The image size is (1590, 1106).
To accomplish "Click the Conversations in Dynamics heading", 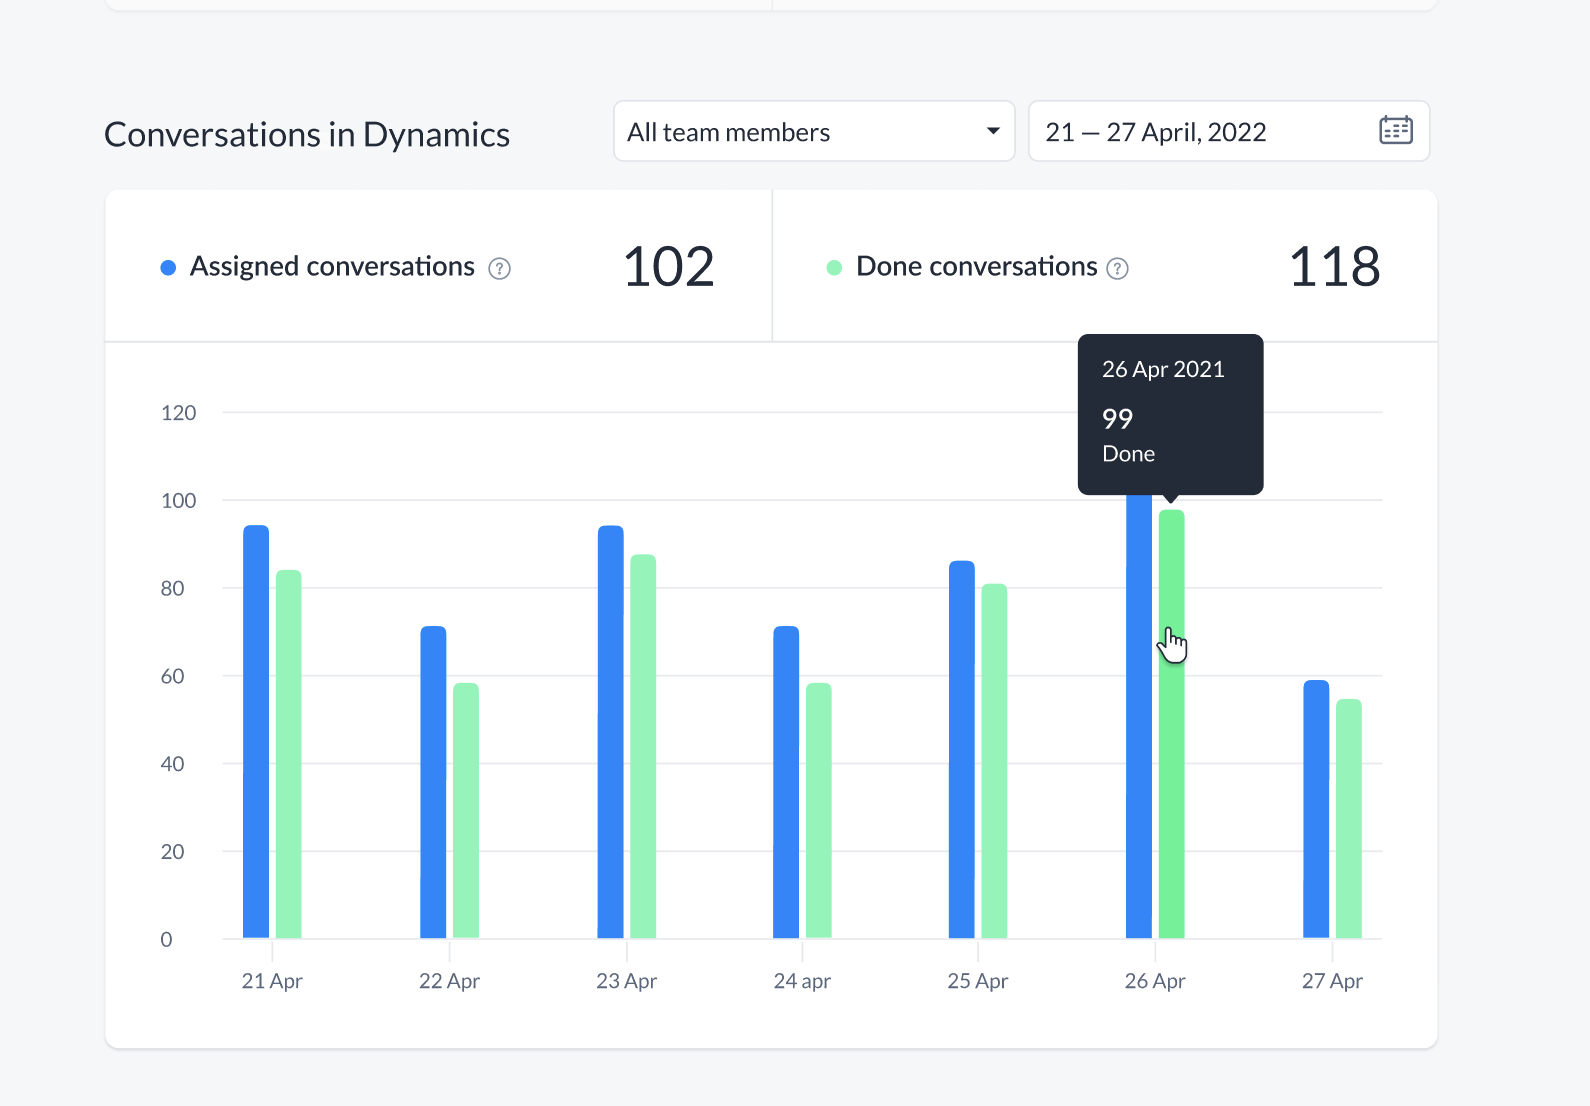I will coord(307,134).
